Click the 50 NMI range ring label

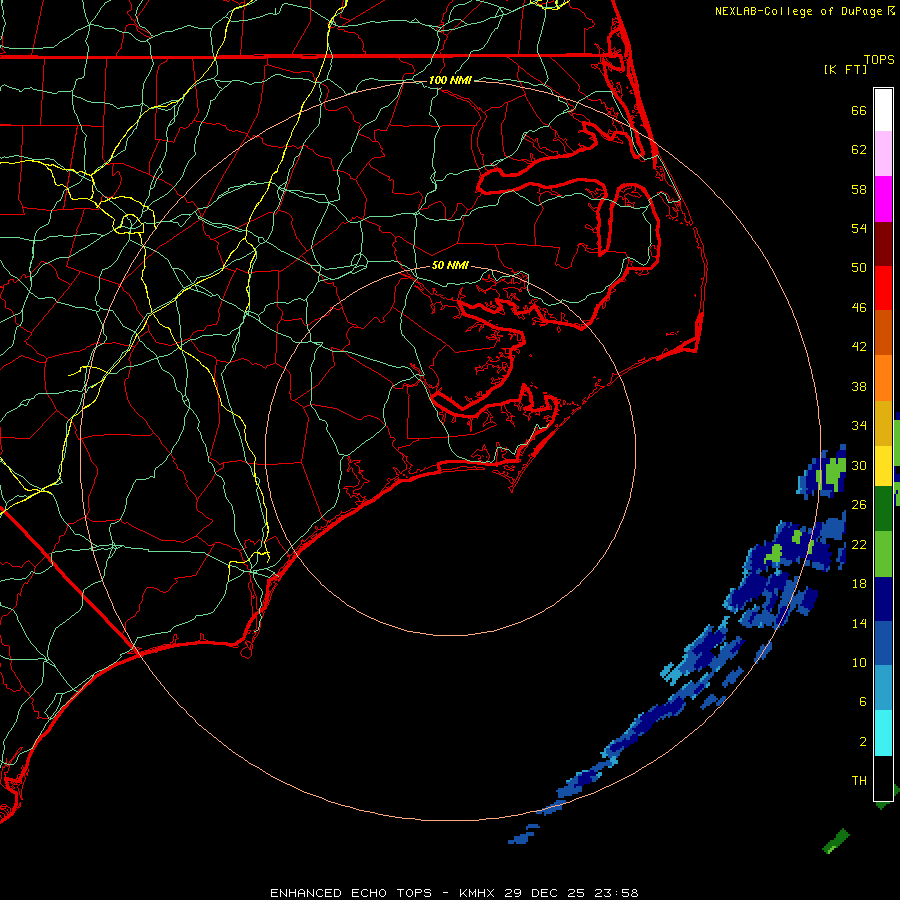(x=450, y=265)
